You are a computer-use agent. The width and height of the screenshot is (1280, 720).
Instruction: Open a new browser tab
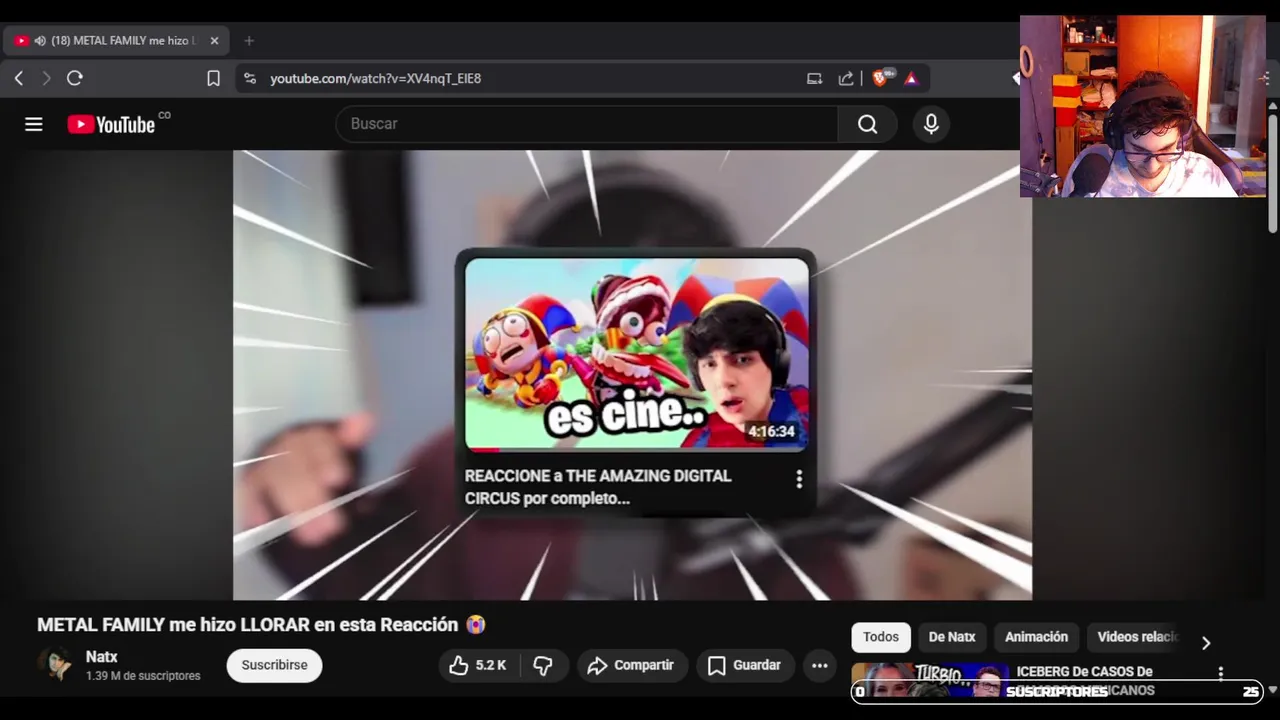coord(249,41)
